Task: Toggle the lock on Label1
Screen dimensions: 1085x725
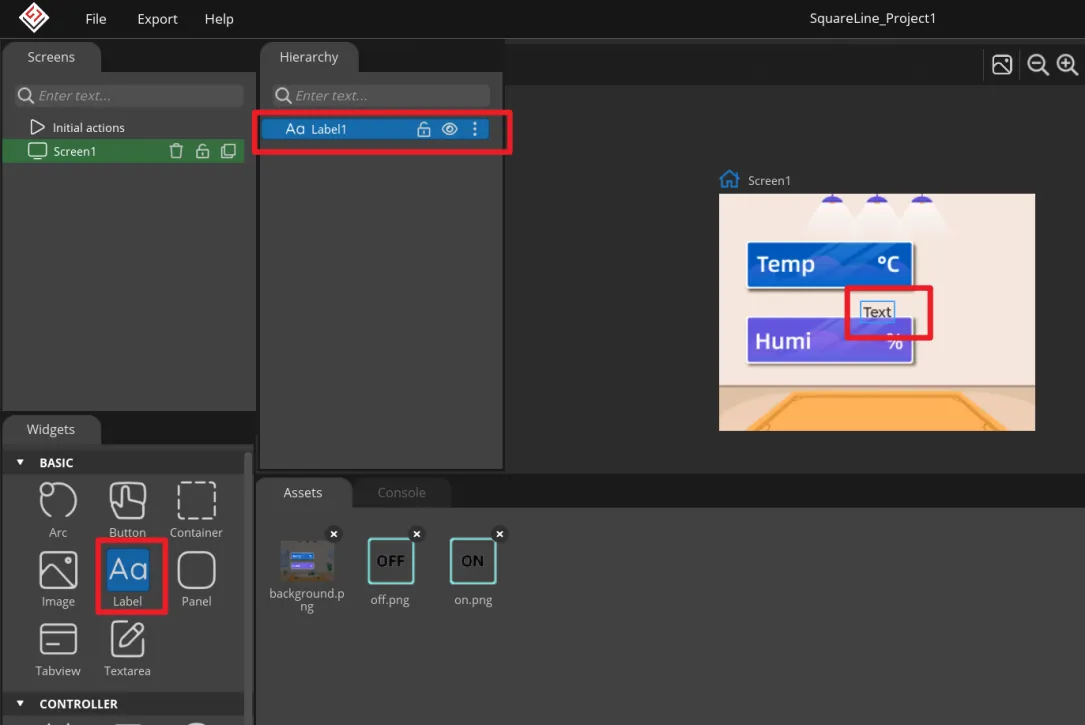Action: [423, 129]
